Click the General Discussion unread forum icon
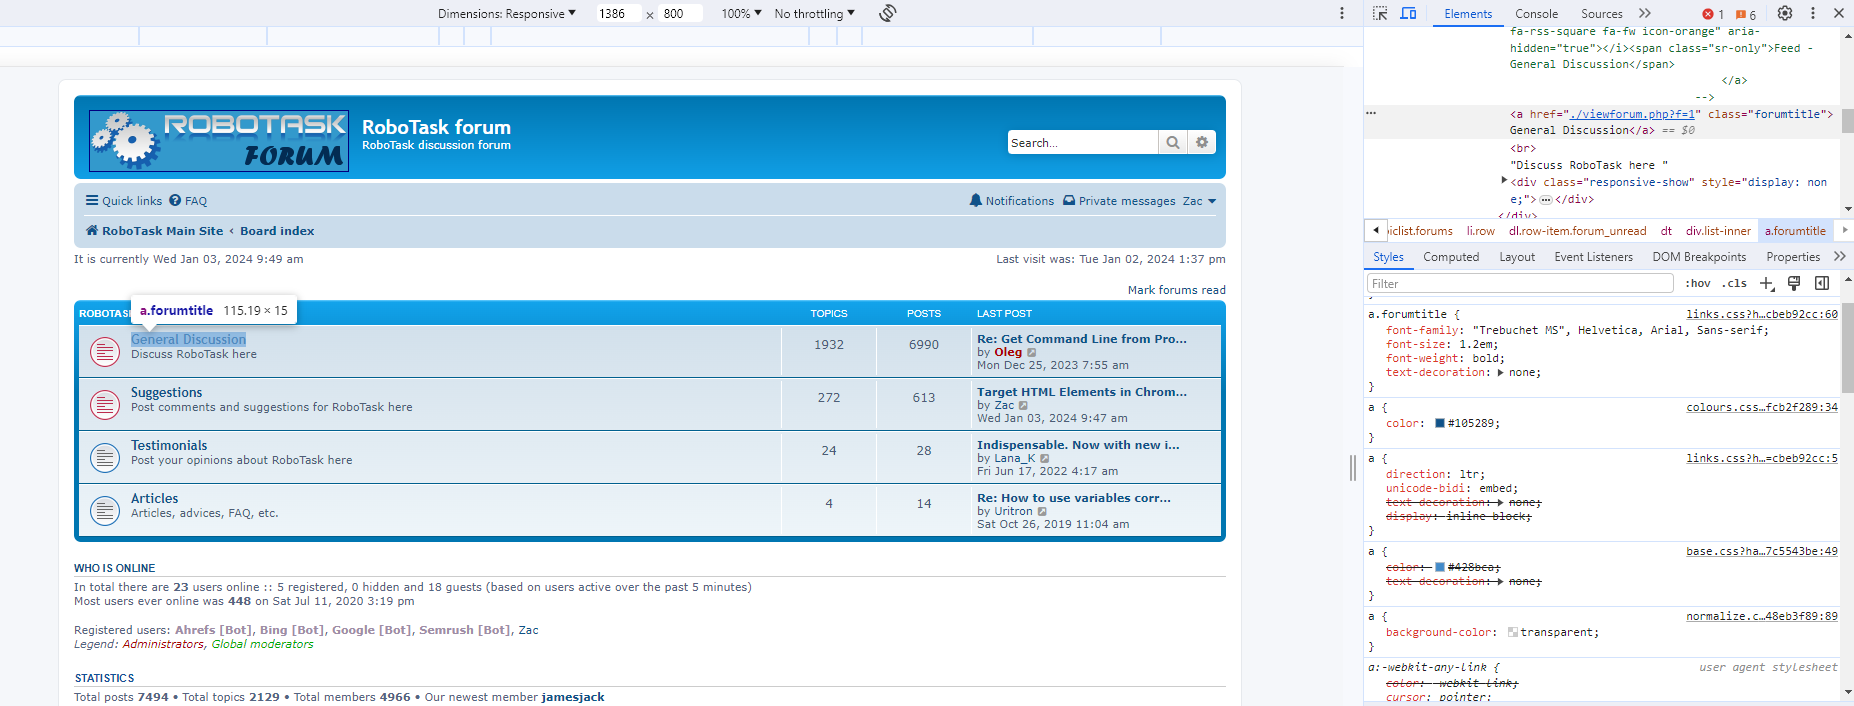 click(105, 351)
